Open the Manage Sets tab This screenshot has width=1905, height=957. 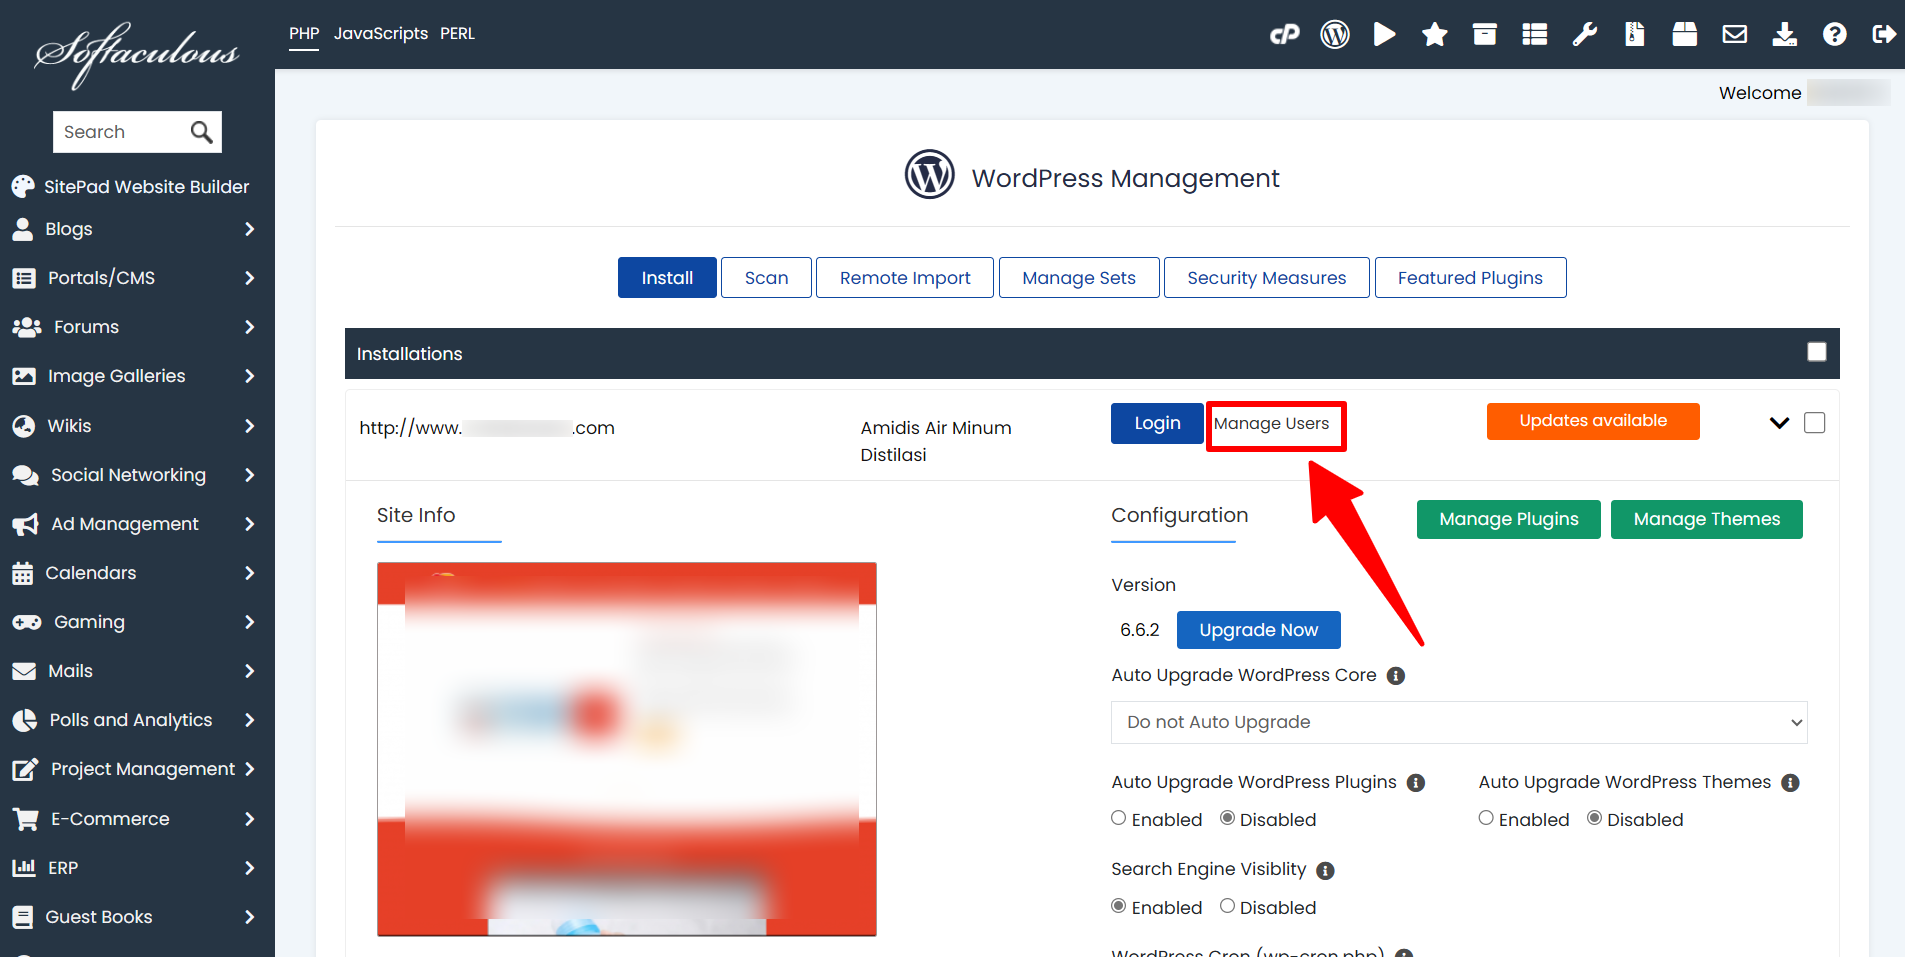[1079, 278]
